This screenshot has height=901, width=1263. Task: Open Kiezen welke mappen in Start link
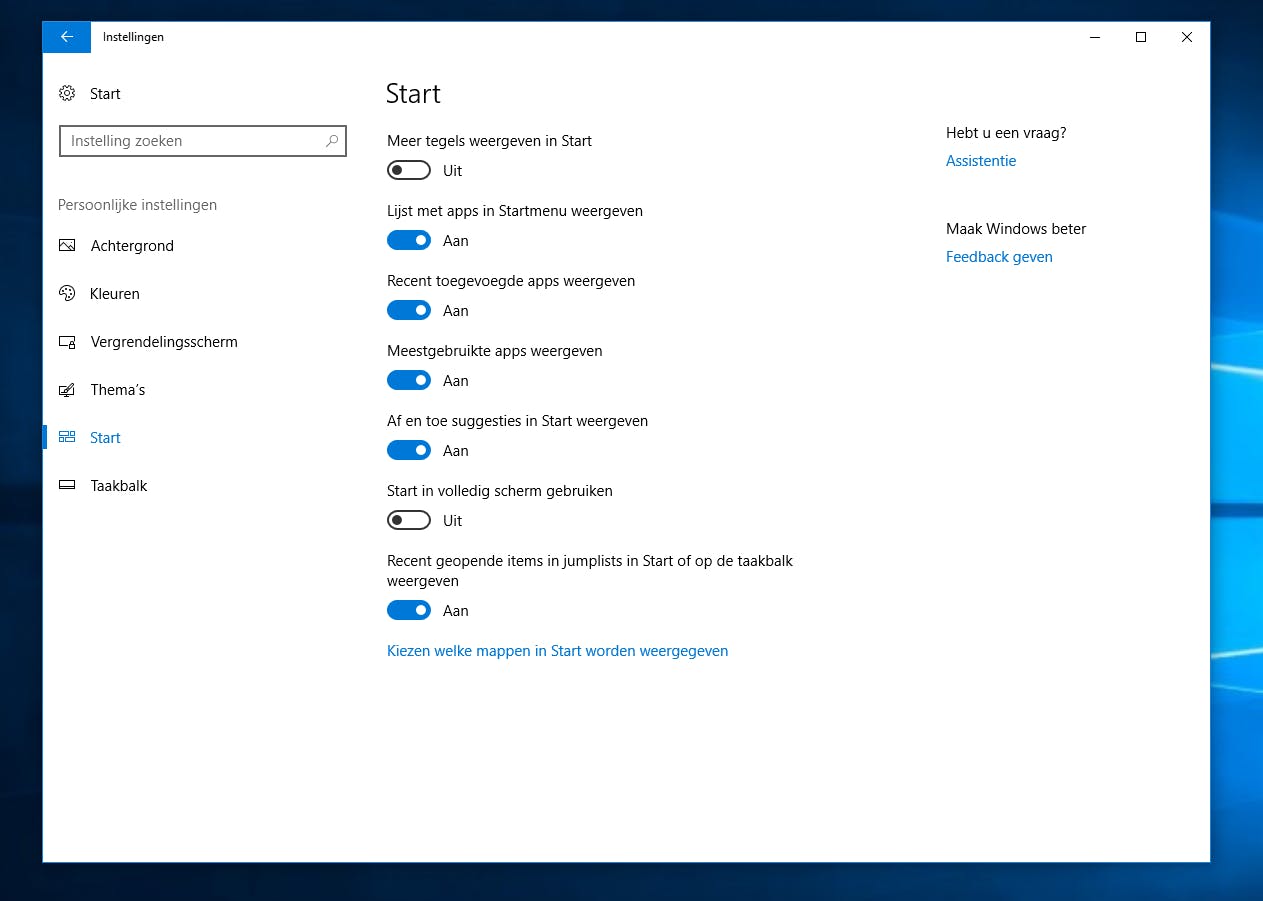[557, 651]
